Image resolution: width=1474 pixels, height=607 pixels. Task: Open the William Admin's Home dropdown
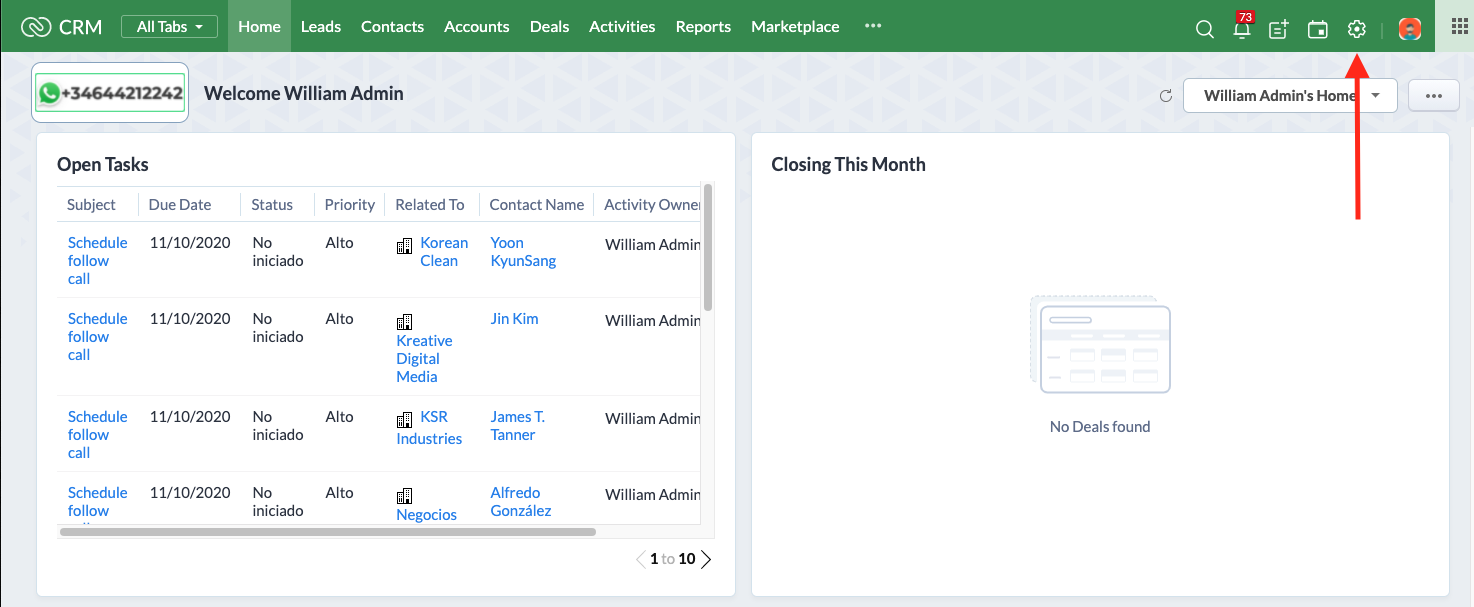tap(1290, 96)
